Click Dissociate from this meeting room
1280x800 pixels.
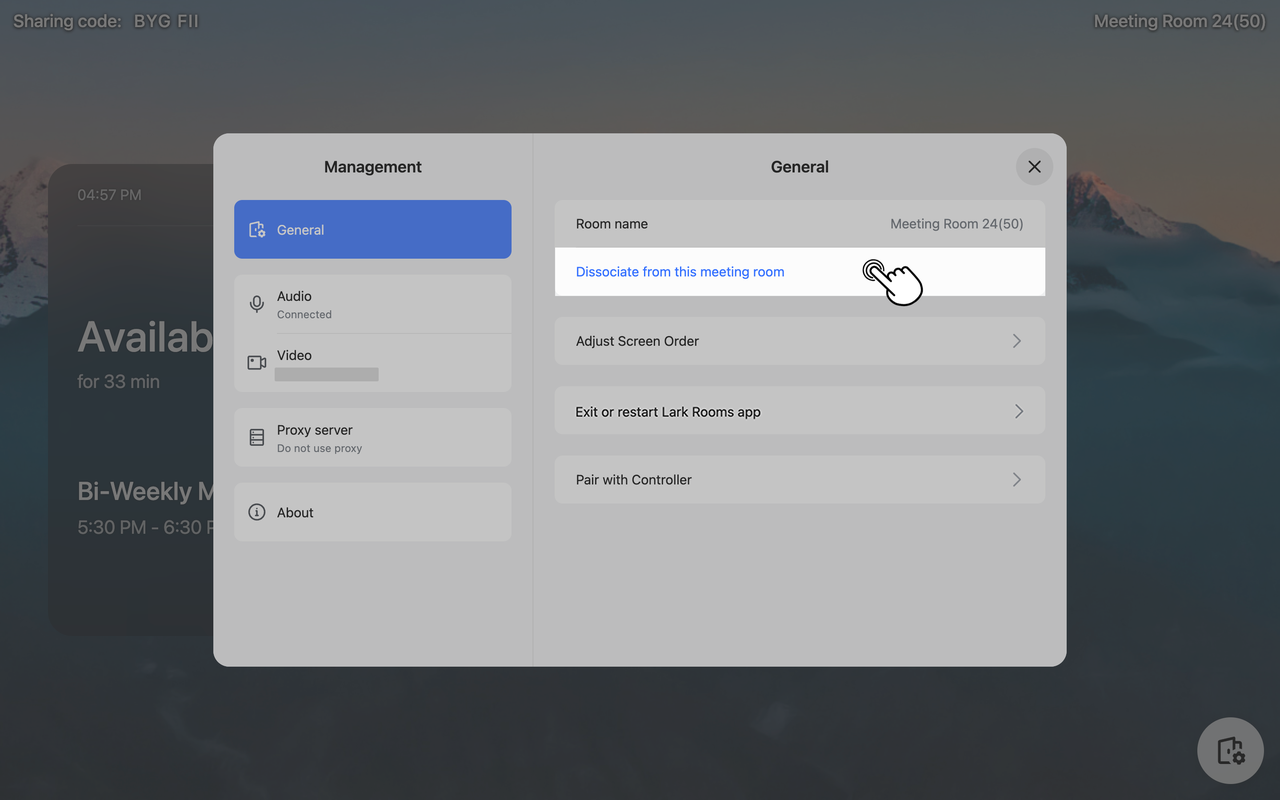coord(680,272)
